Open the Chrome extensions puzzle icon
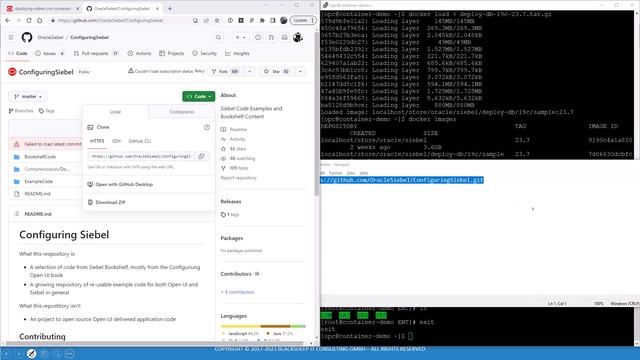 click(262, 20)
